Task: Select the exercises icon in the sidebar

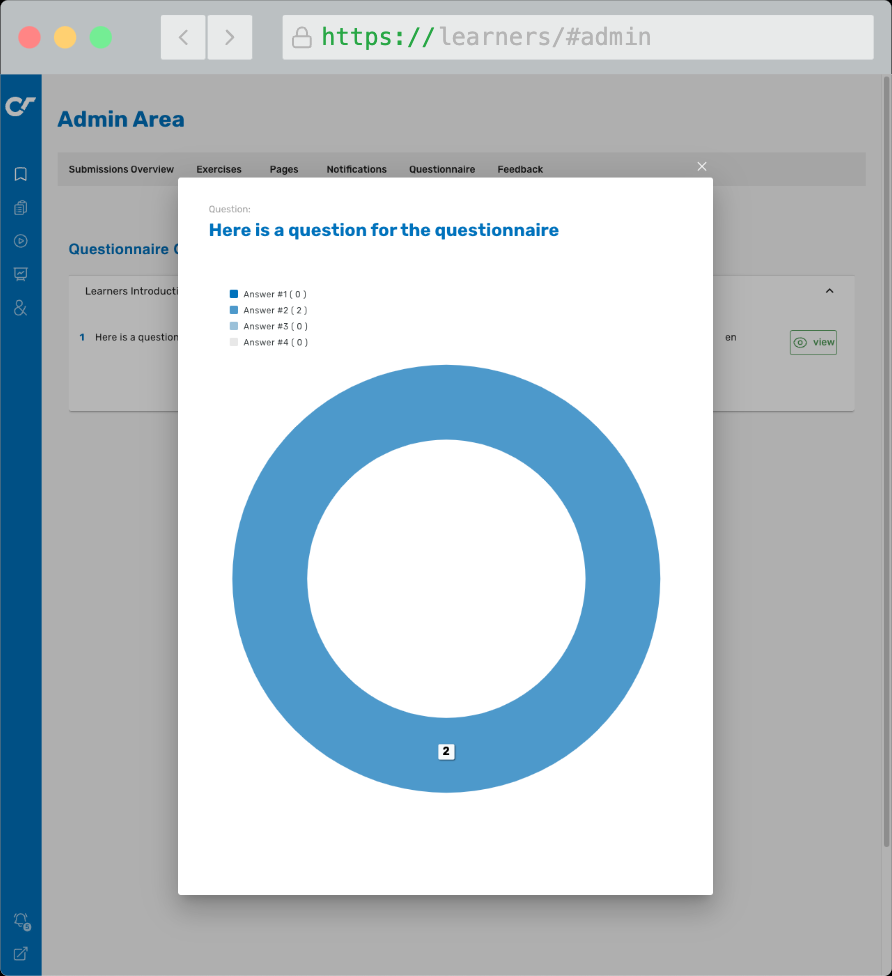Action: click(20, 207)
